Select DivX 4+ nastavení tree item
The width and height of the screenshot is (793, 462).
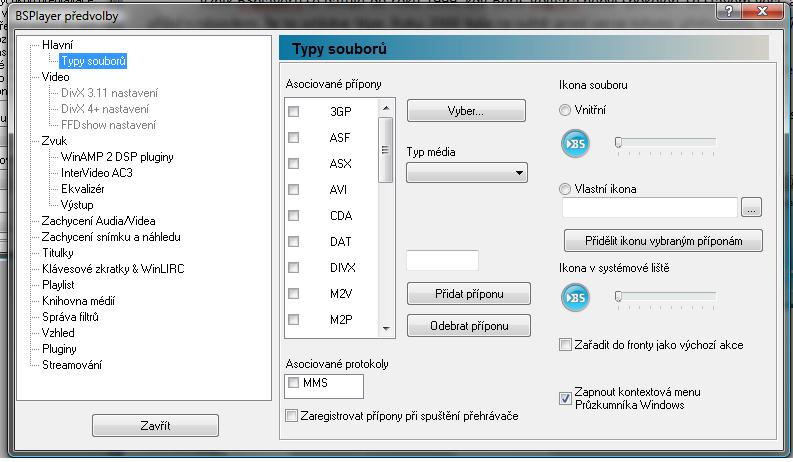[x=105, y=109]
